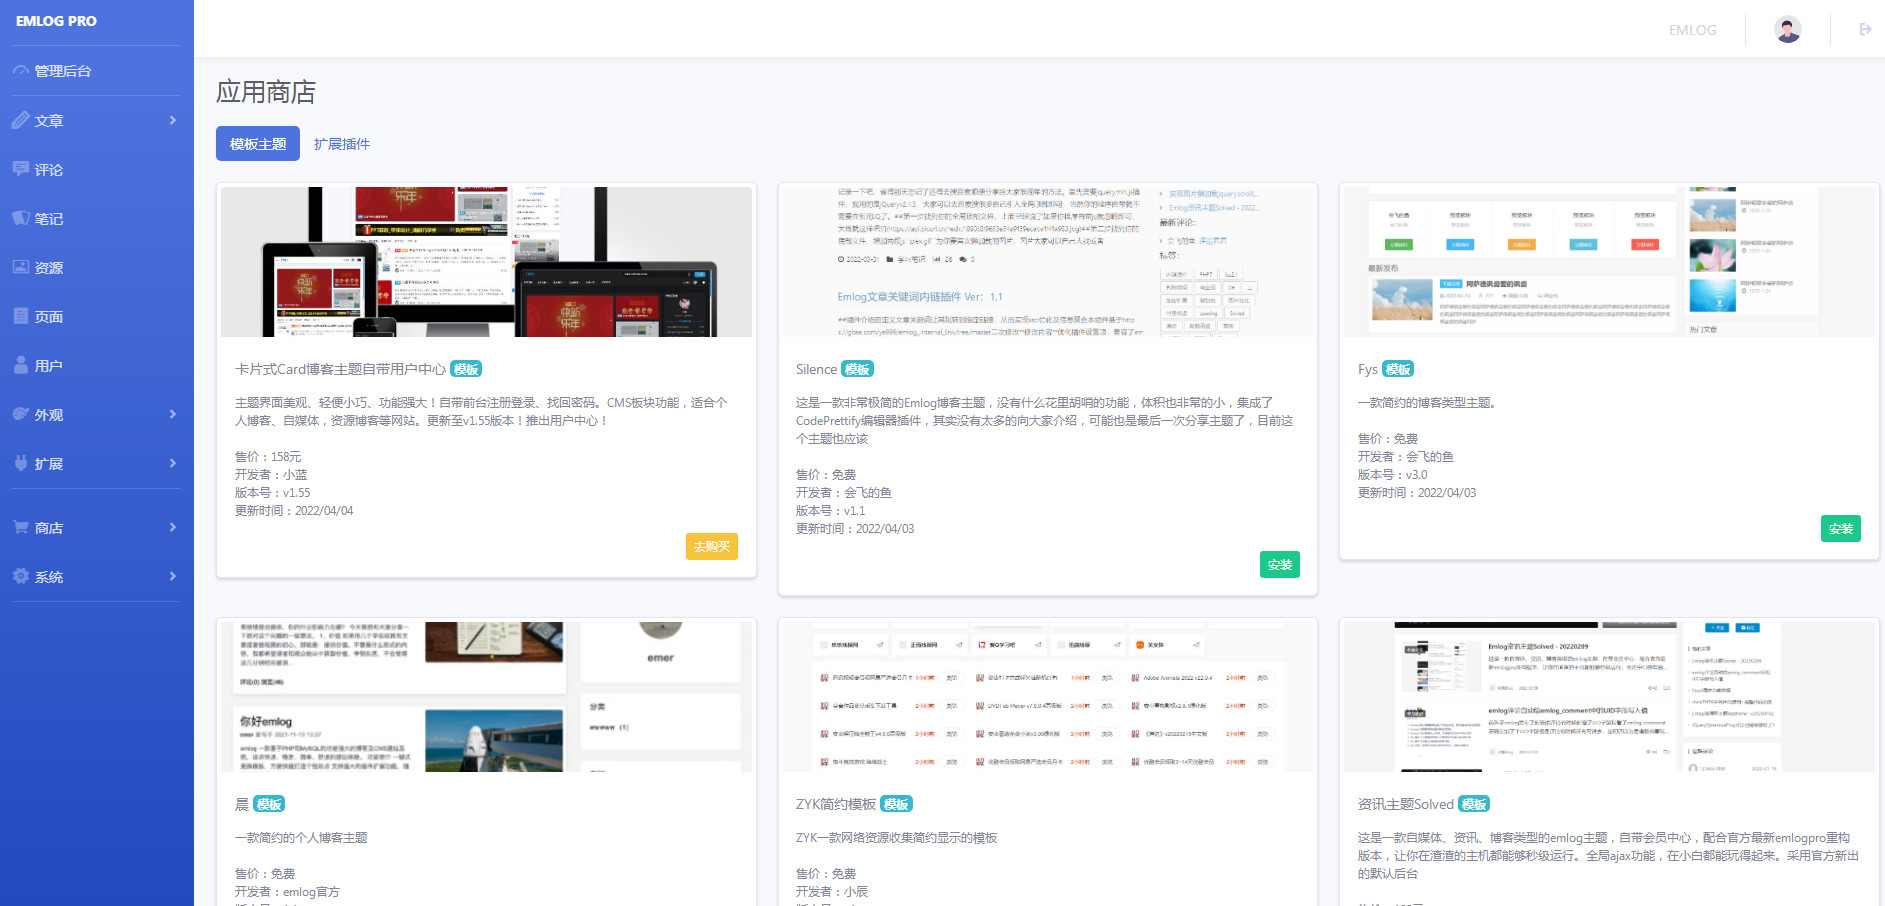The image size is (1885, 906).
Task: Click the ZYK简约模板 preview thumbnail
Action: tap(1047, 697)
